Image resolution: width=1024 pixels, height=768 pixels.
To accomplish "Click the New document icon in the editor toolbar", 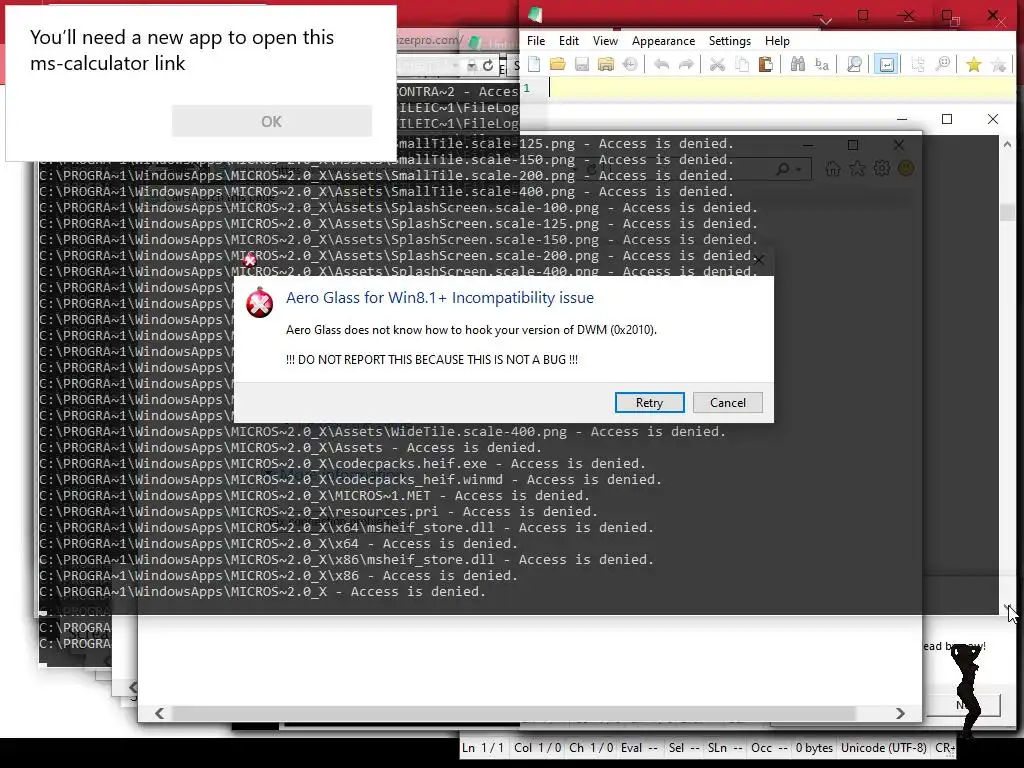I will coord(534,64).
